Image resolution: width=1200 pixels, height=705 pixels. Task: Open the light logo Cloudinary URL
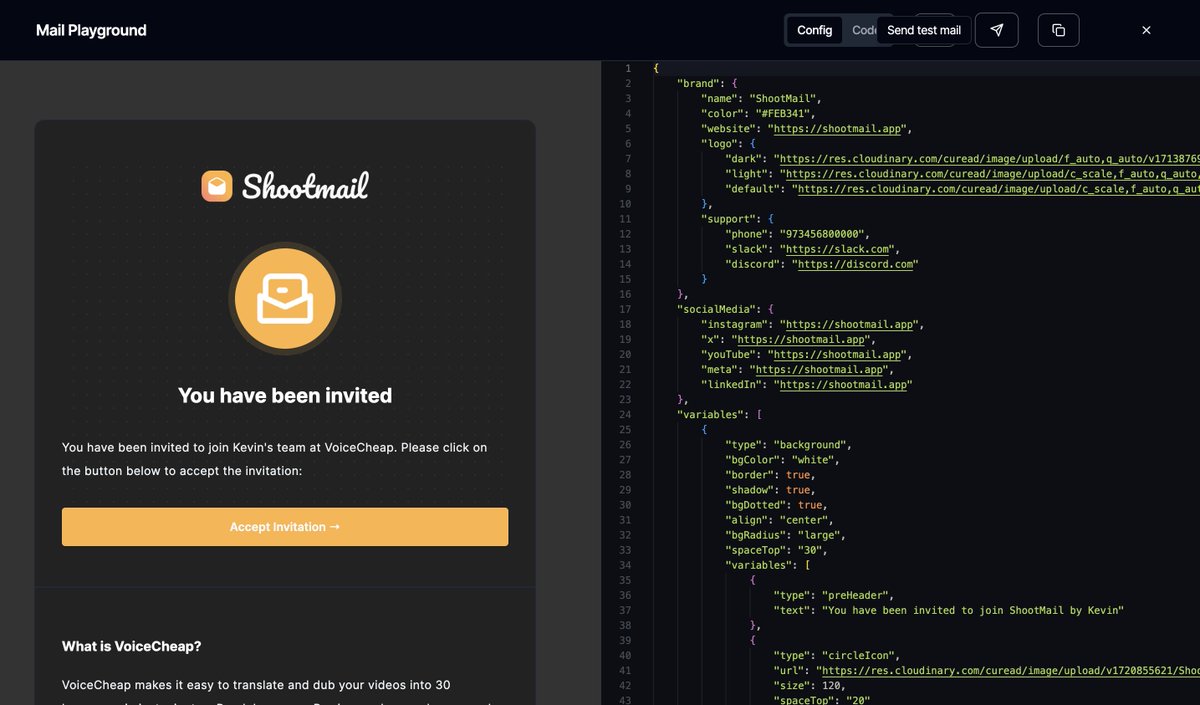[x=991, y=174]
